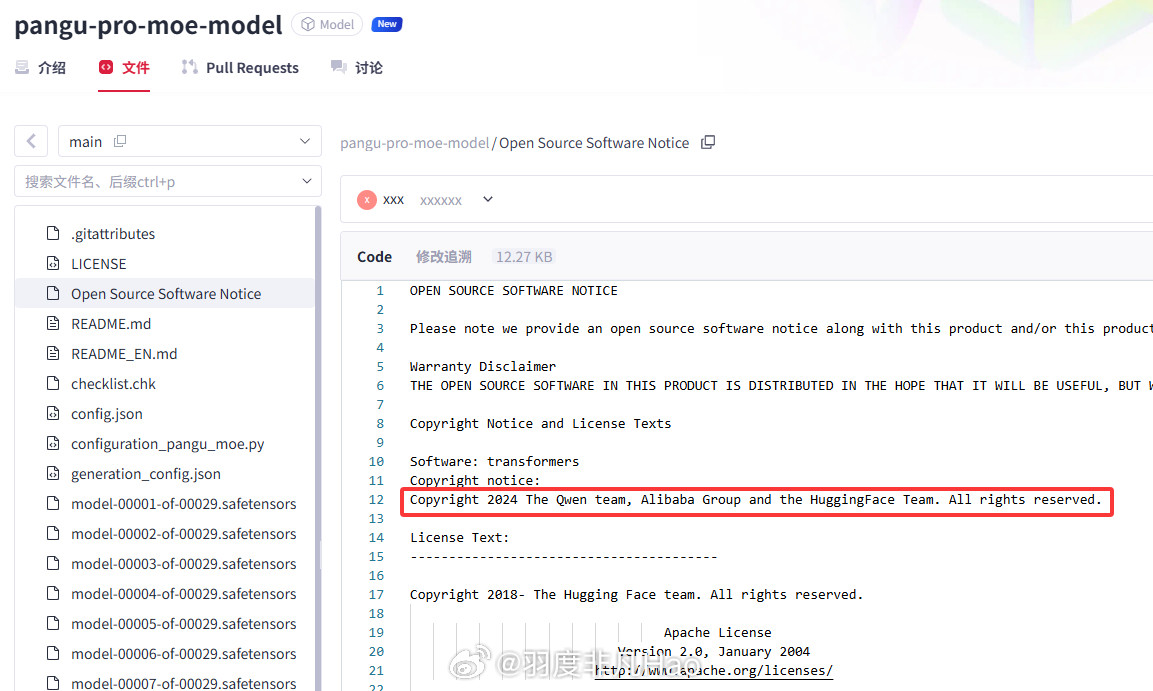Click the file list vertical scrollbar

pos(318,448)
